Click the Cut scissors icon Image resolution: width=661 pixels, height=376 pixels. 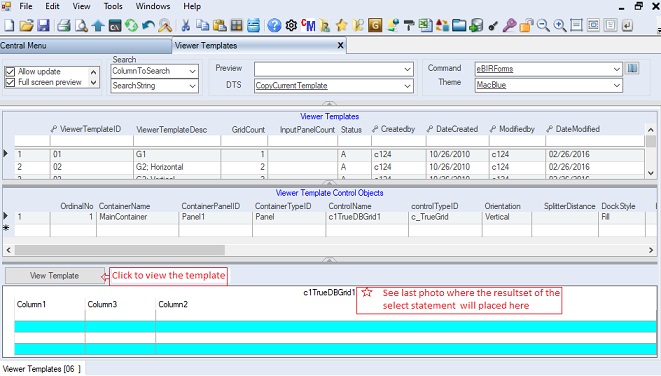[185, 26]
